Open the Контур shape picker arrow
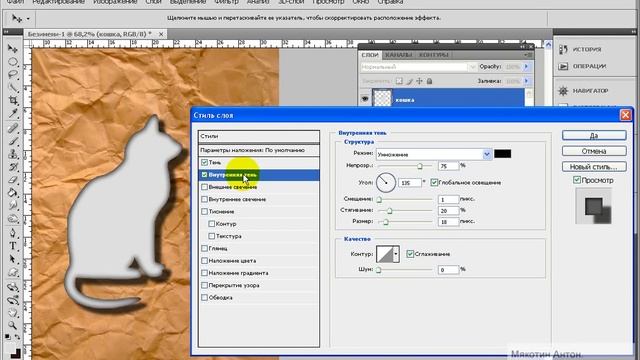This screenshot has height=360, width=640. pyautogui.click(x=396, y=254)
